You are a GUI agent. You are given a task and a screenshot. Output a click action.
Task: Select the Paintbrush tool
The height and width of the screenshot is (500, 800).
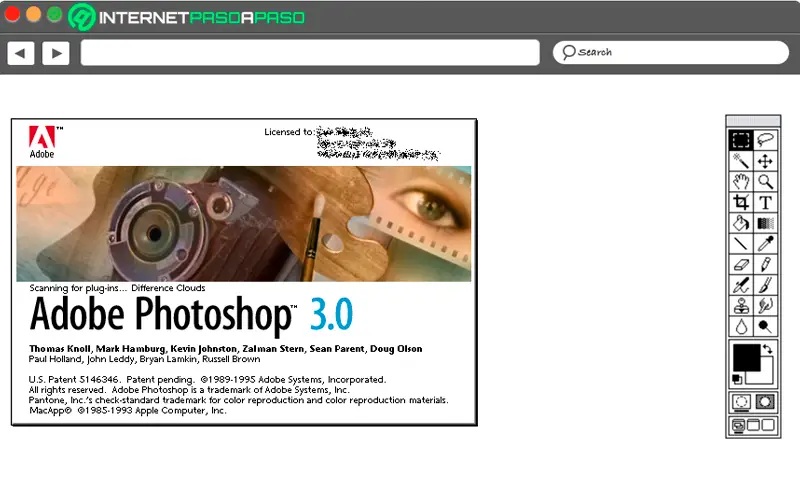coord(765,285)
